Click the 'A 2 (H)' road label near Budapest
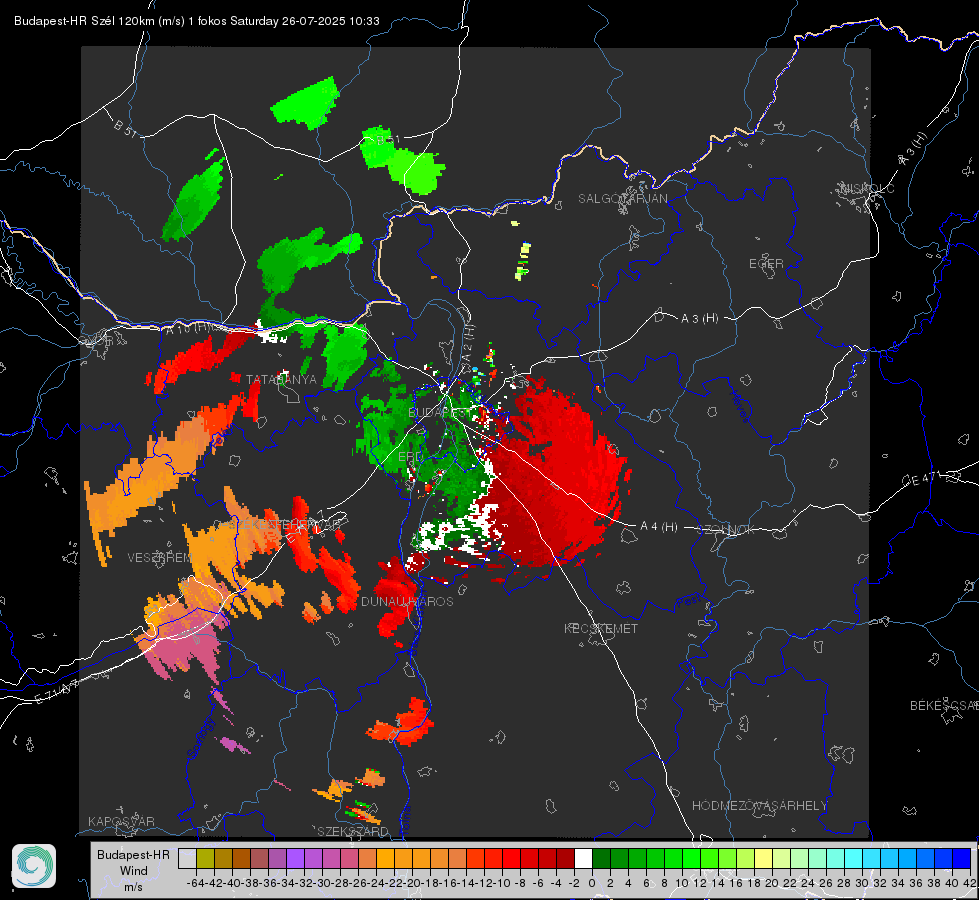The width and height of the screenshot is (979, 900). pos(468,345)
